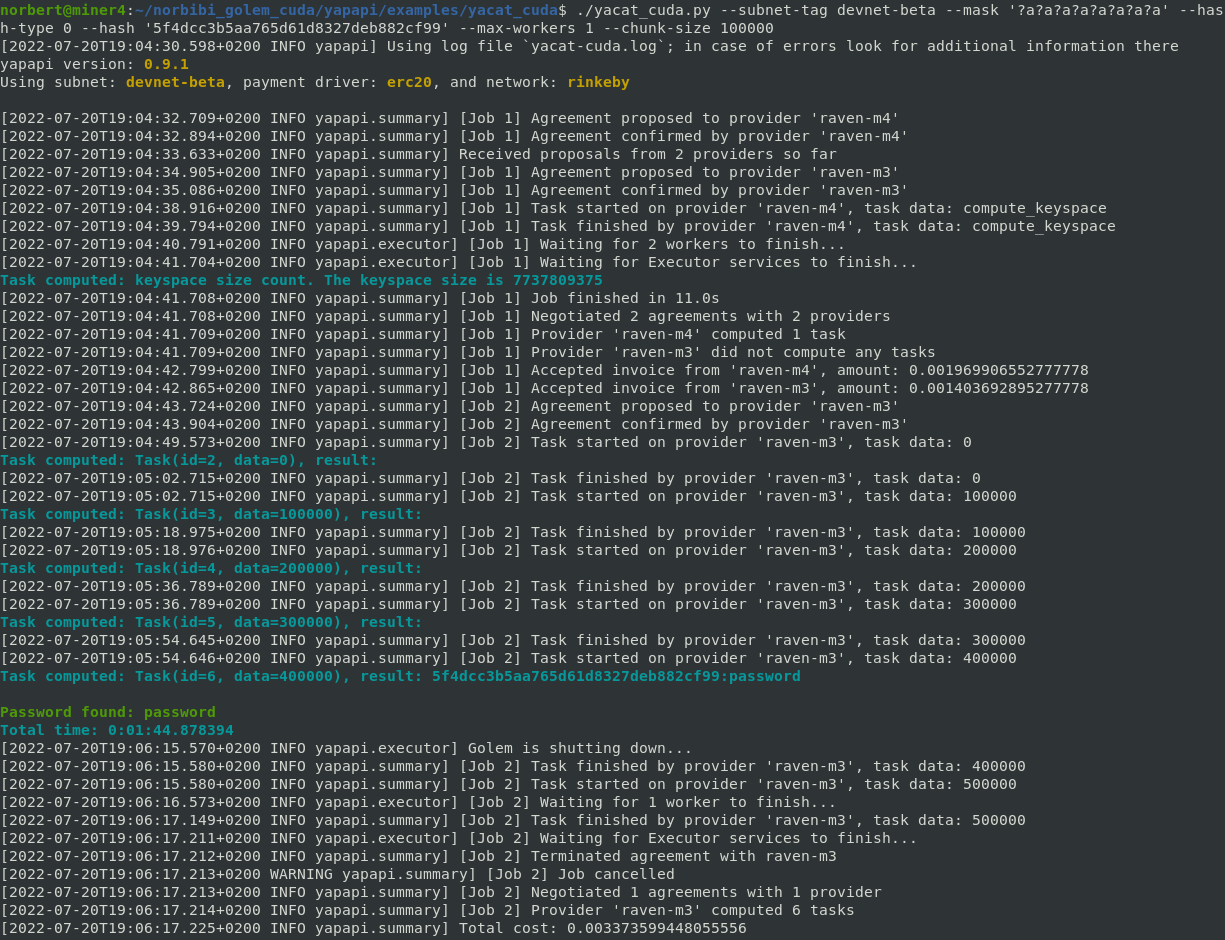Image resolution: width=1225 pixels, height=940 pixels.
Task: Click the line "Provider 'raven-m3' computed 6 tasks"
Action: tap(427, 910)
